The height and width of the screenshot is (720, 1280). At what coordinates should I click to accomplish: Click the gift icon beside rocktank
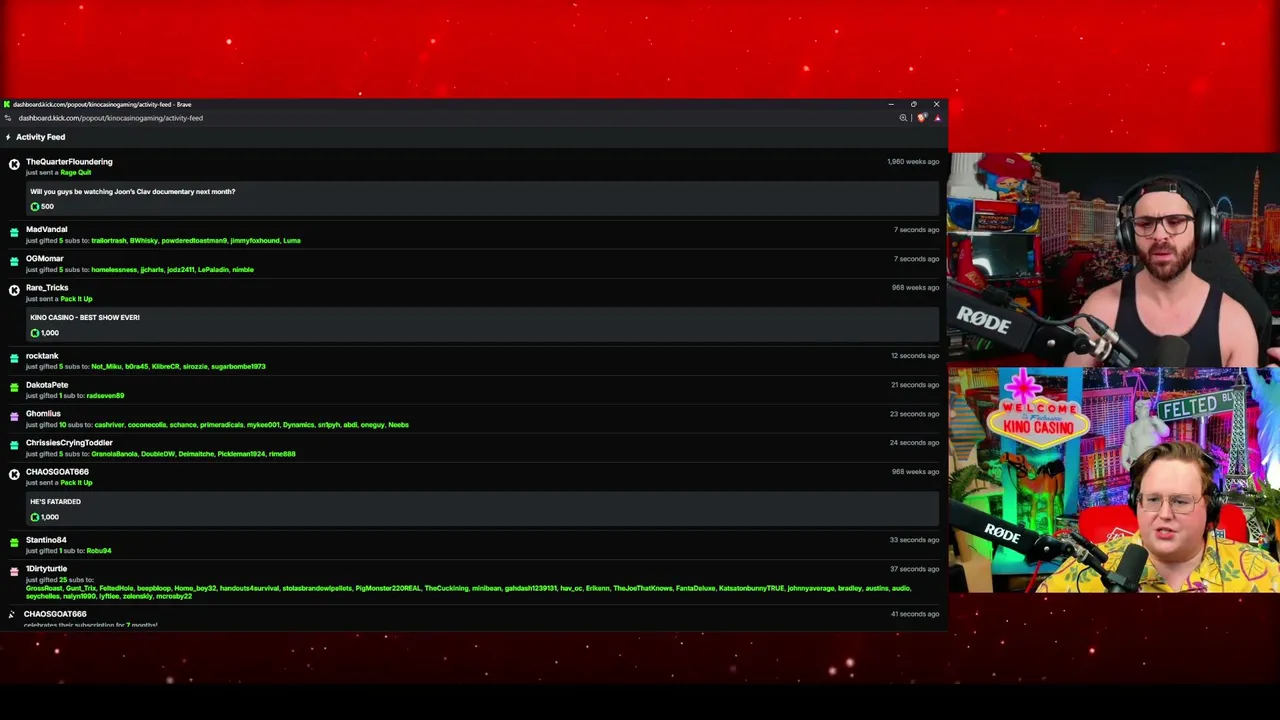click(14, 358)
